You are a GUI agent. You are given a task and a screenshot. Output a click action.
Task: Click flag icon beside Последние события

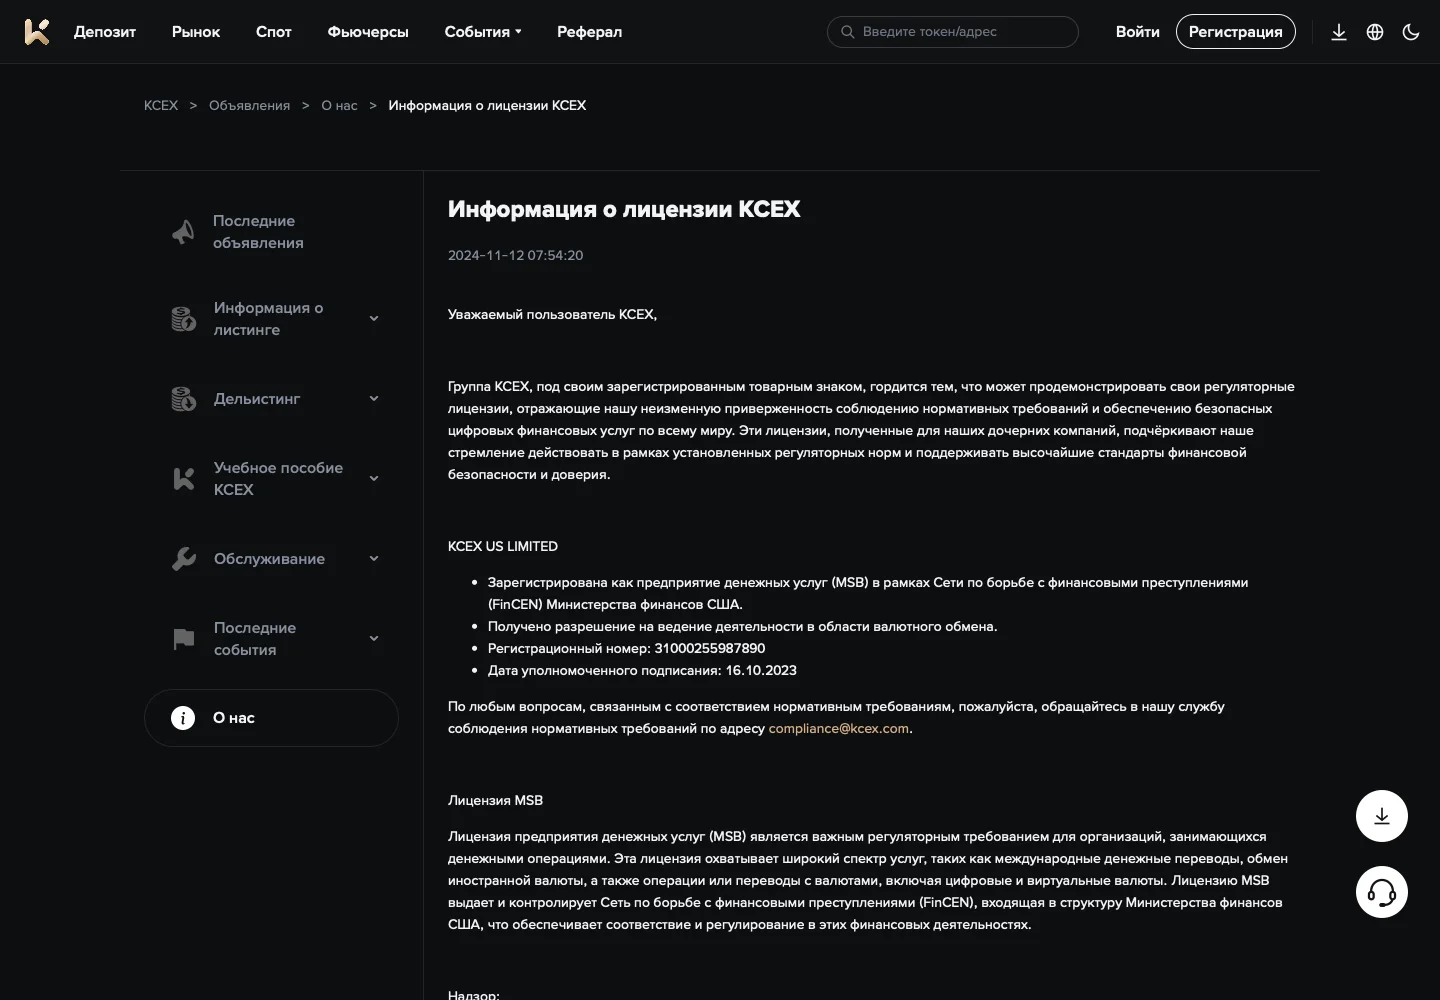pyautogui.click(x=183, y=639)
